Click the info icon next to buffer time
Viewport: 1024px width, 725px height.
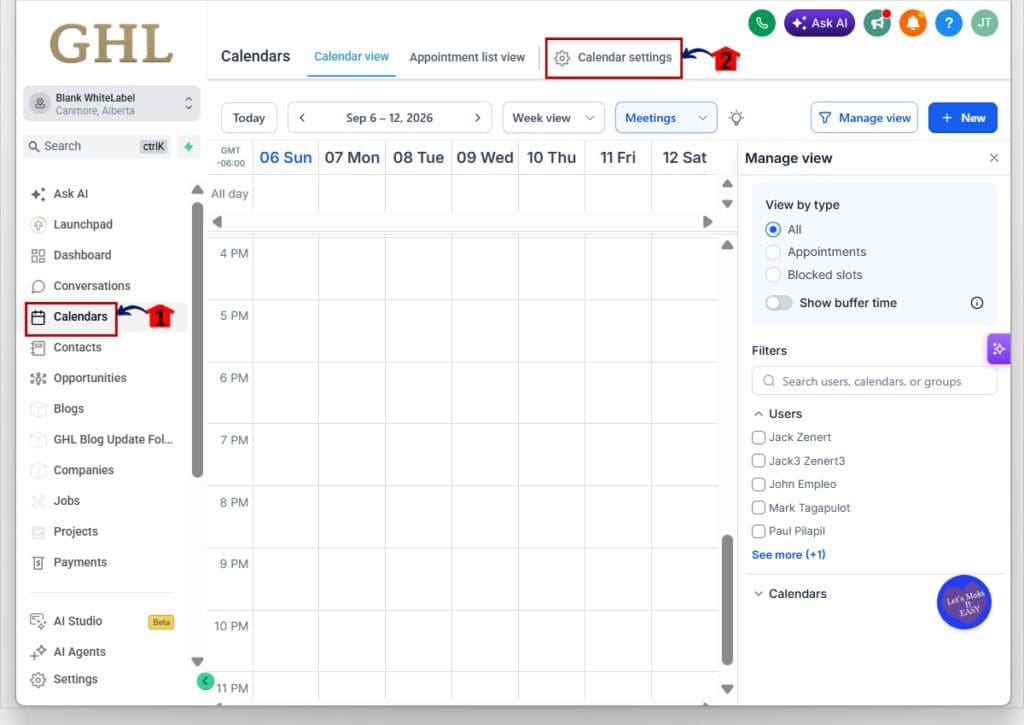coord(976,303)
